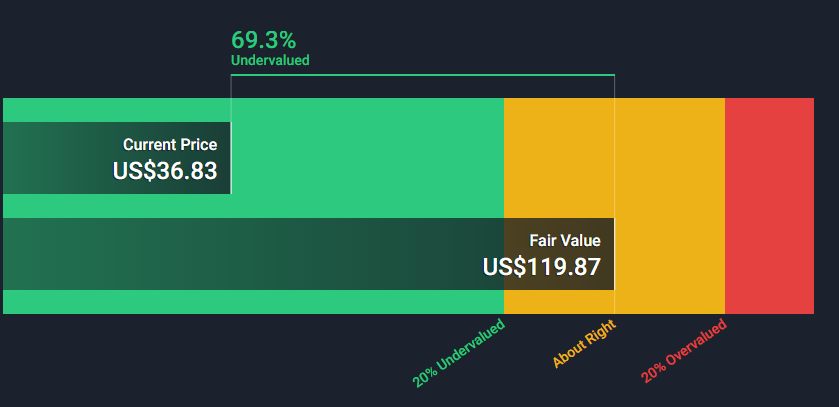This screenshot has height=407, width=839.
Task: Click the About Right axis label
Action: click(x=584, y=344)
